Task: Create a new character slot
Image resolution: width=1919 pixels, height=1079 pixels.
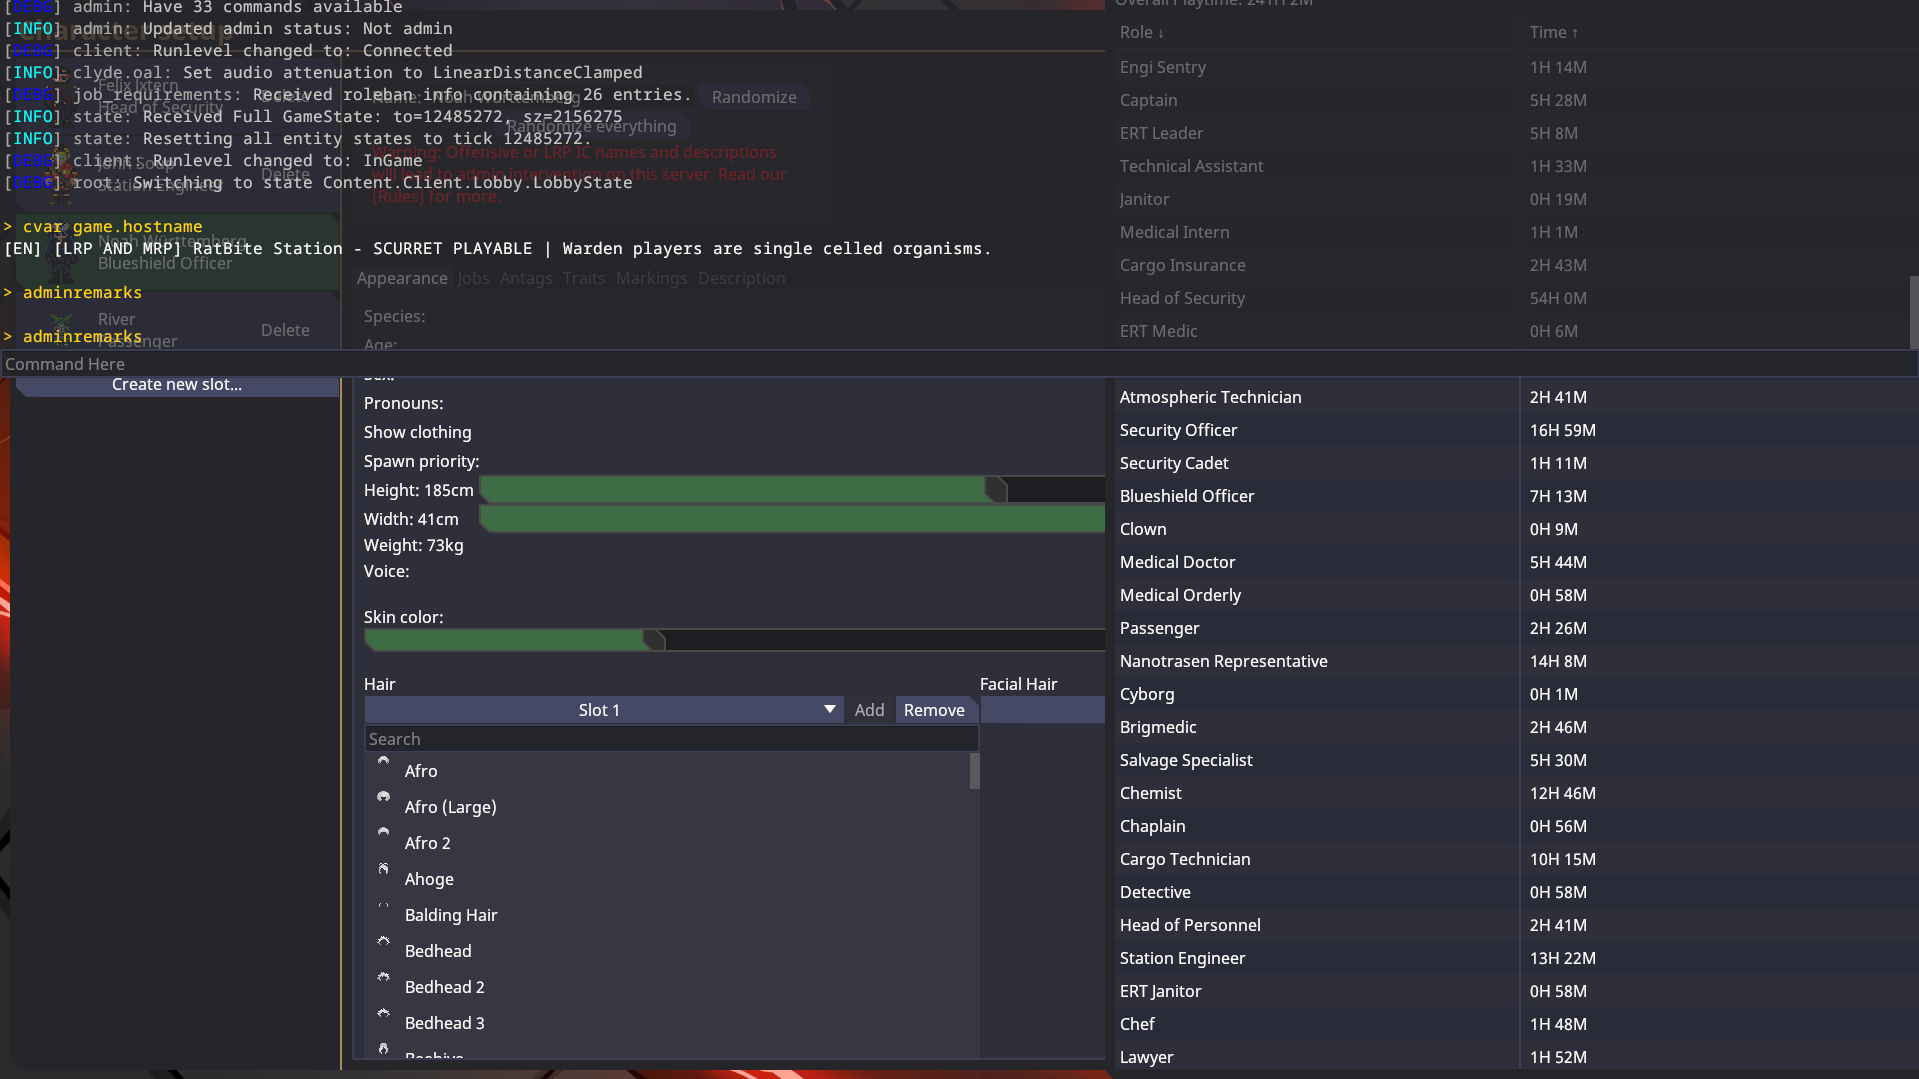Action: pyautogui.click(x=177, y=385)
